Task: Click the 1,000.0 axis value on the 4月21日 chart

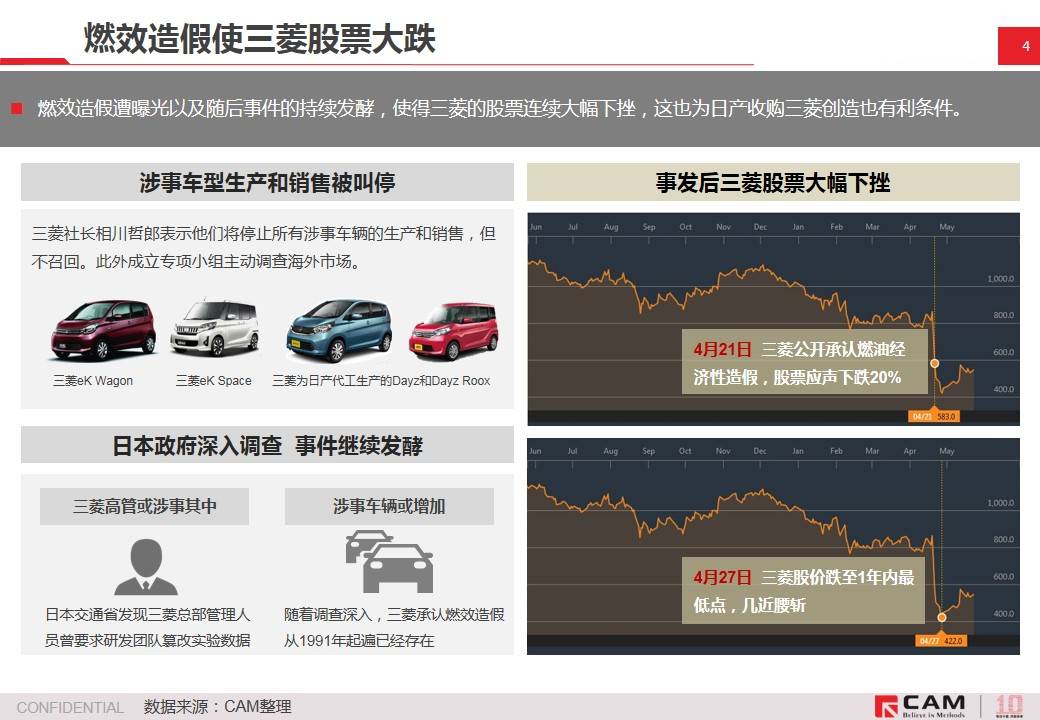Action: (1001, 279)
